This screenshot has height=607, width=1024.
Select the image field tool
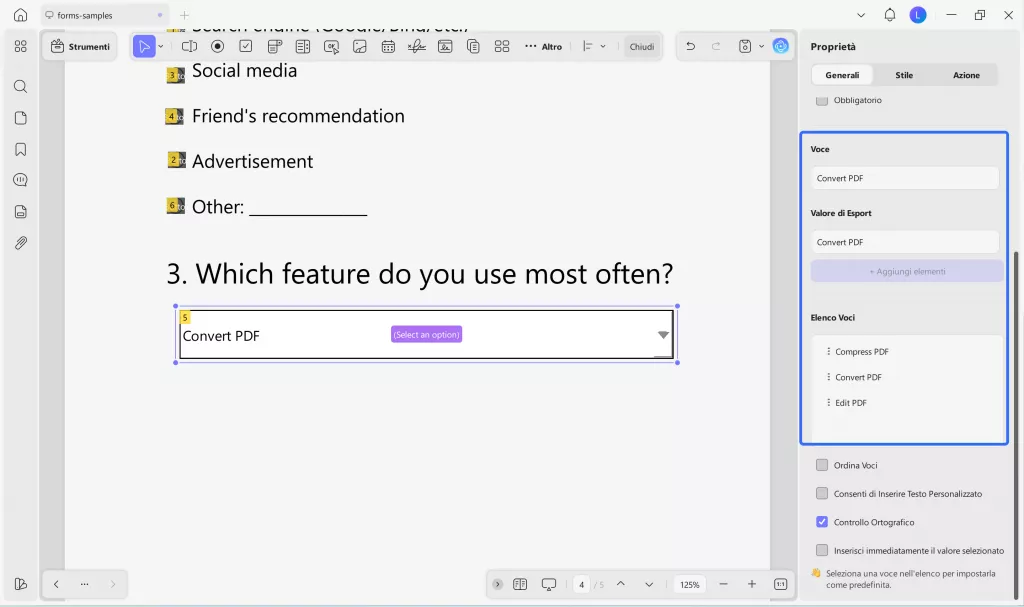[x=360, y=46]
